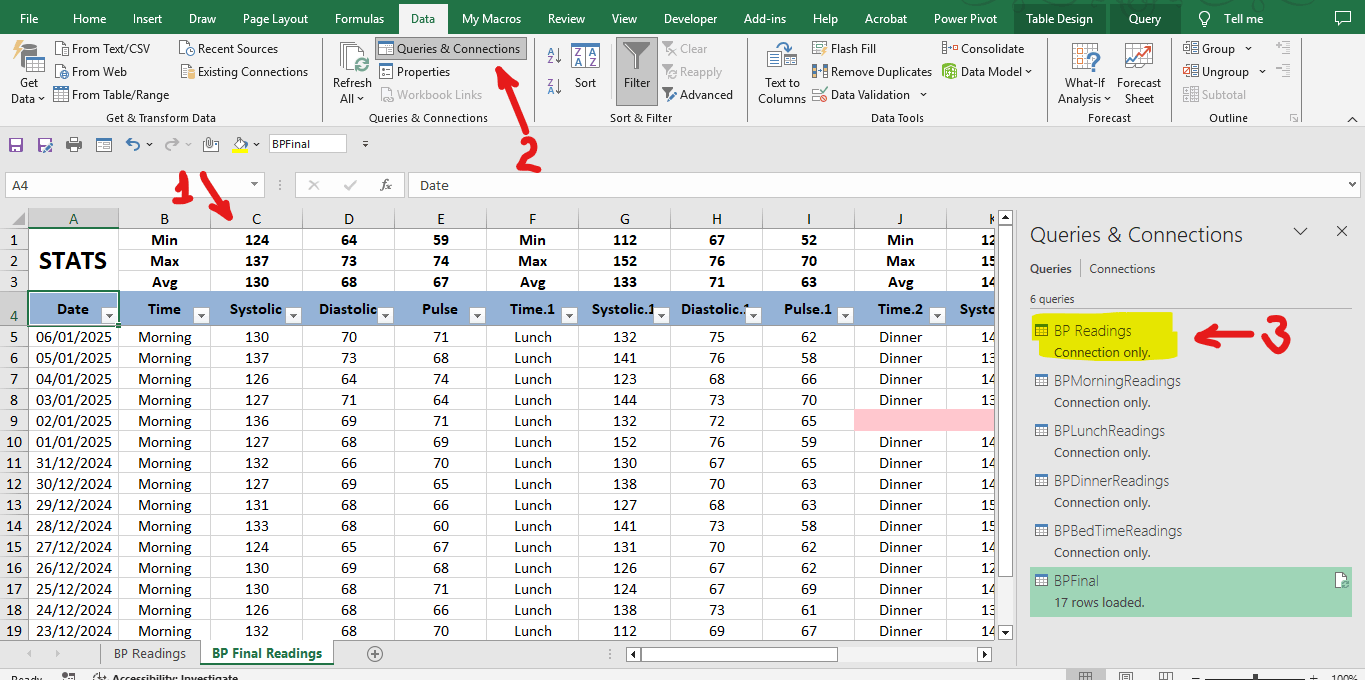Open the Power Pivot tab
The width and height of the screenshot is (1365, 680).
[x=965, y=18]
